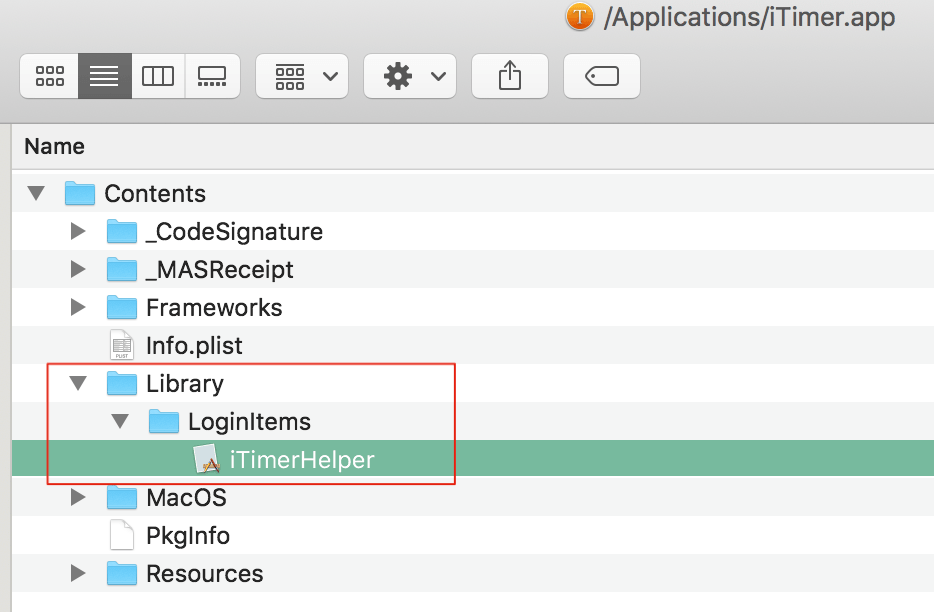Click the iTimerHelper file name
The height and width of the screenshot is (612, 934).
tap(302, 460)
